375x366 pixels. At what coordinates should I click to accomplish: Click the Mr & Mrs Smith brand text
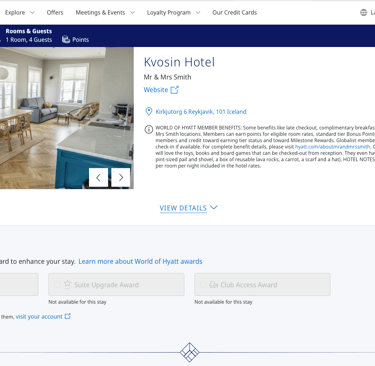point(167,77)
